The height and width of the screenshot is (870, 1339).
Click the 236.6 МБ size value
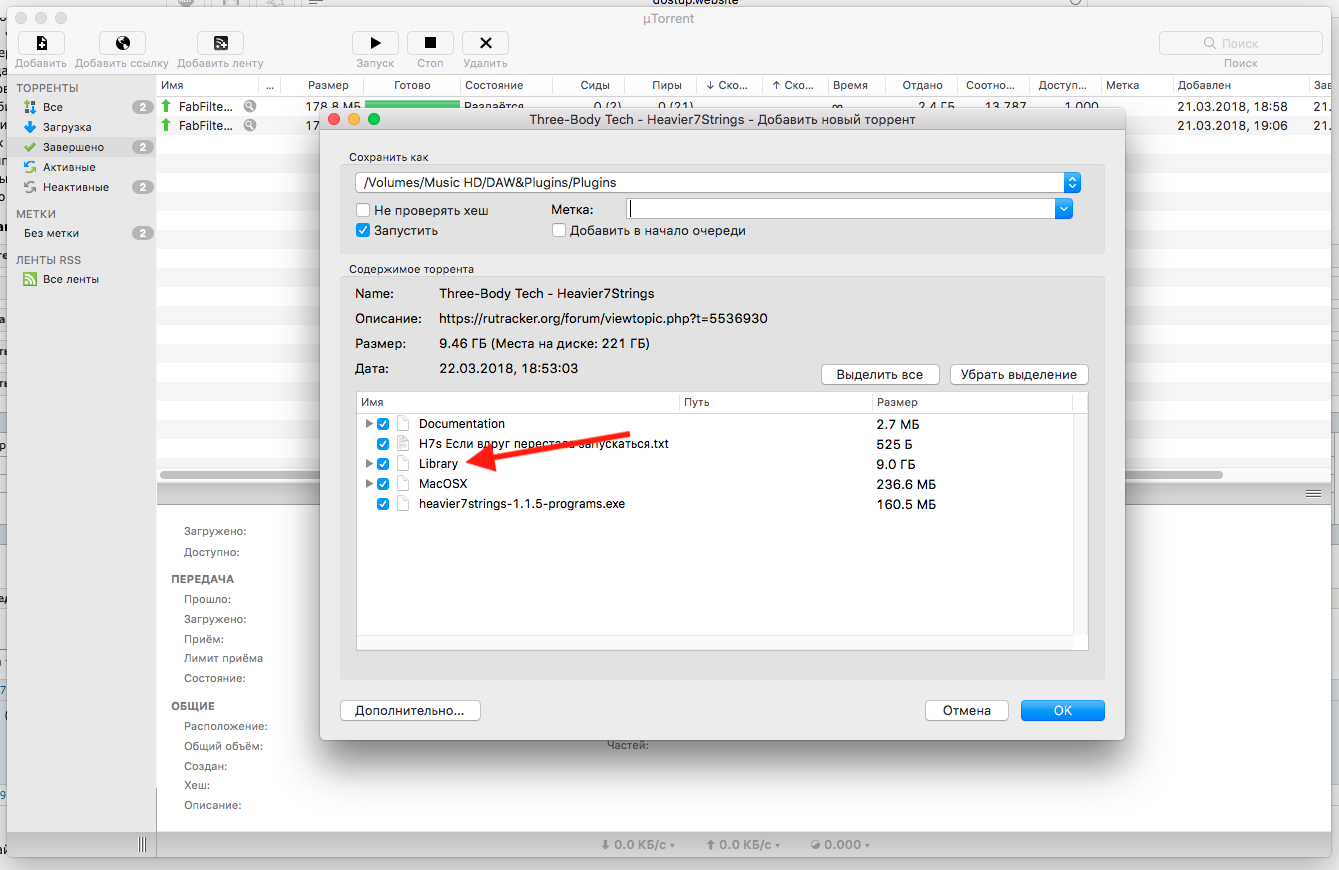click(x=906, y=484)
